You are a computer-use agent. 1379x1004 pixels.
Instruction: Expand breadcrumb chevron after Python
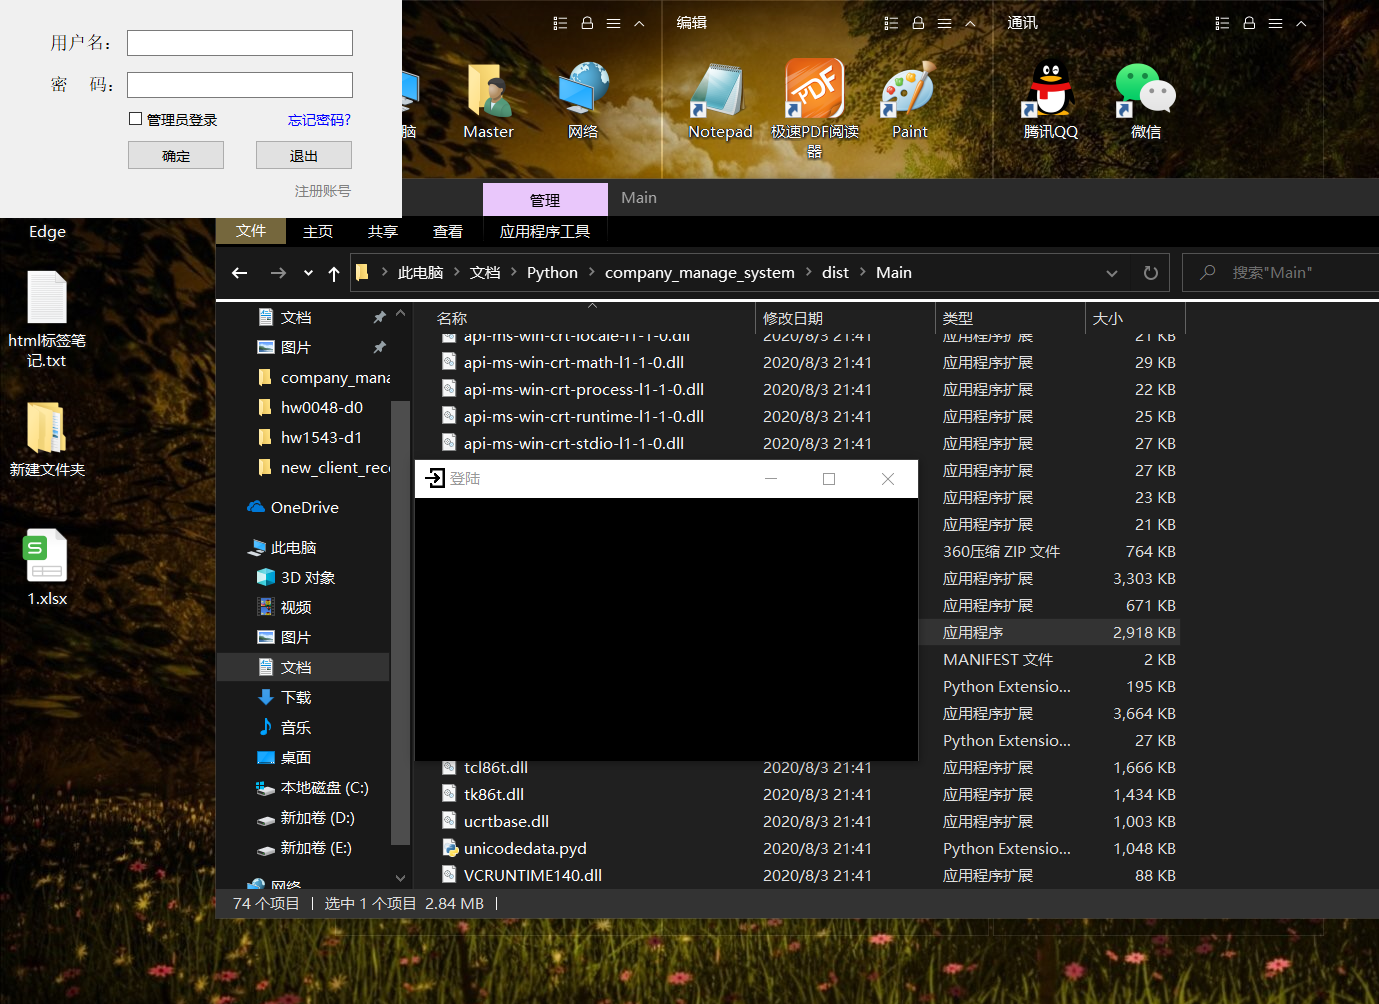point(592,272)
